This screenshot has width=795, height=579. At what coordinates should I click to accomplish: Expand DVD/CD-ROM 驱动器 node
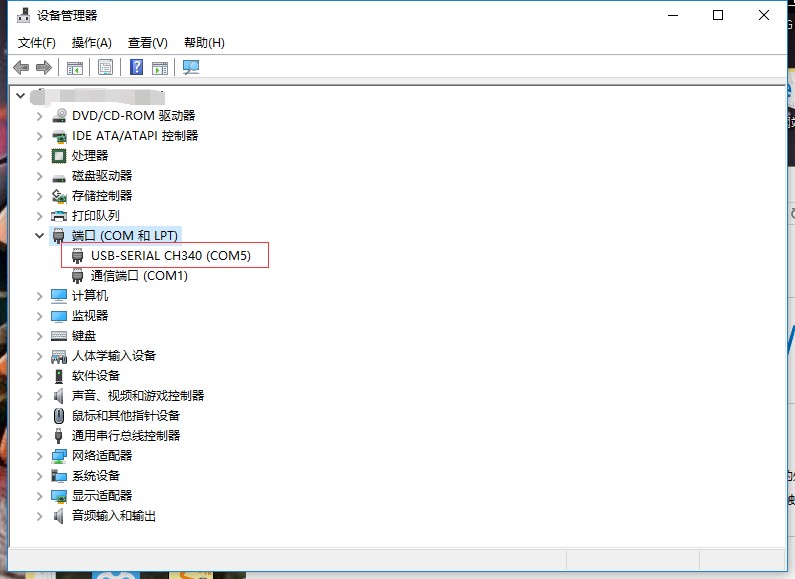[40, 116]
